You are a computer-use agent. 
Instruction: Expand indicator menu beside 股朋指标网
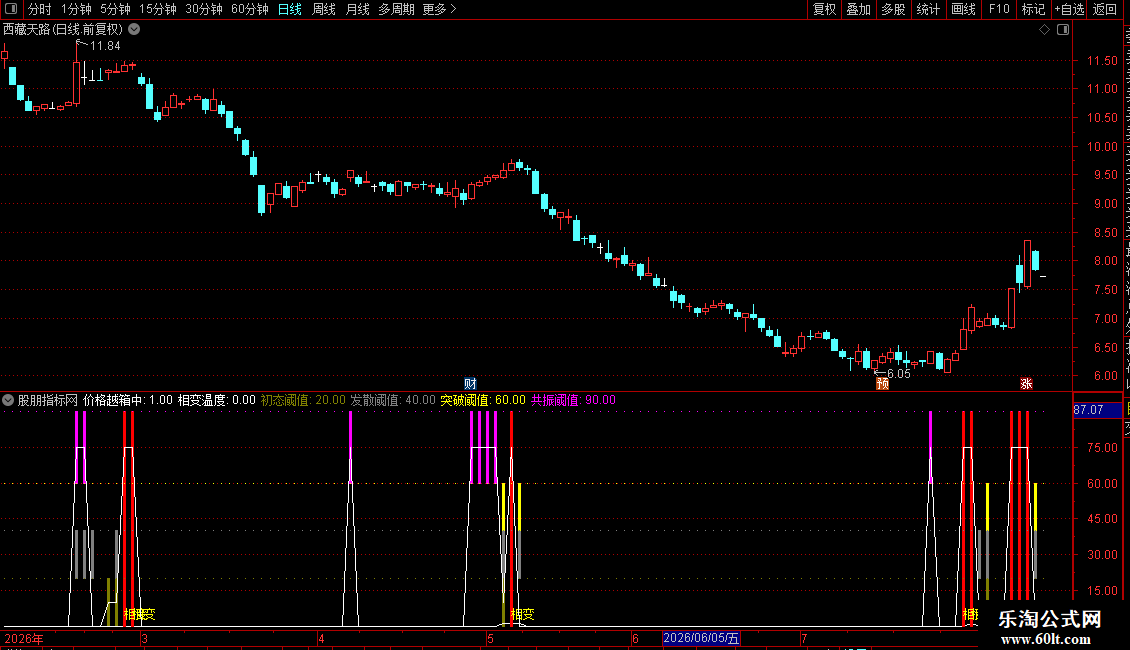[x=8, y=400]
